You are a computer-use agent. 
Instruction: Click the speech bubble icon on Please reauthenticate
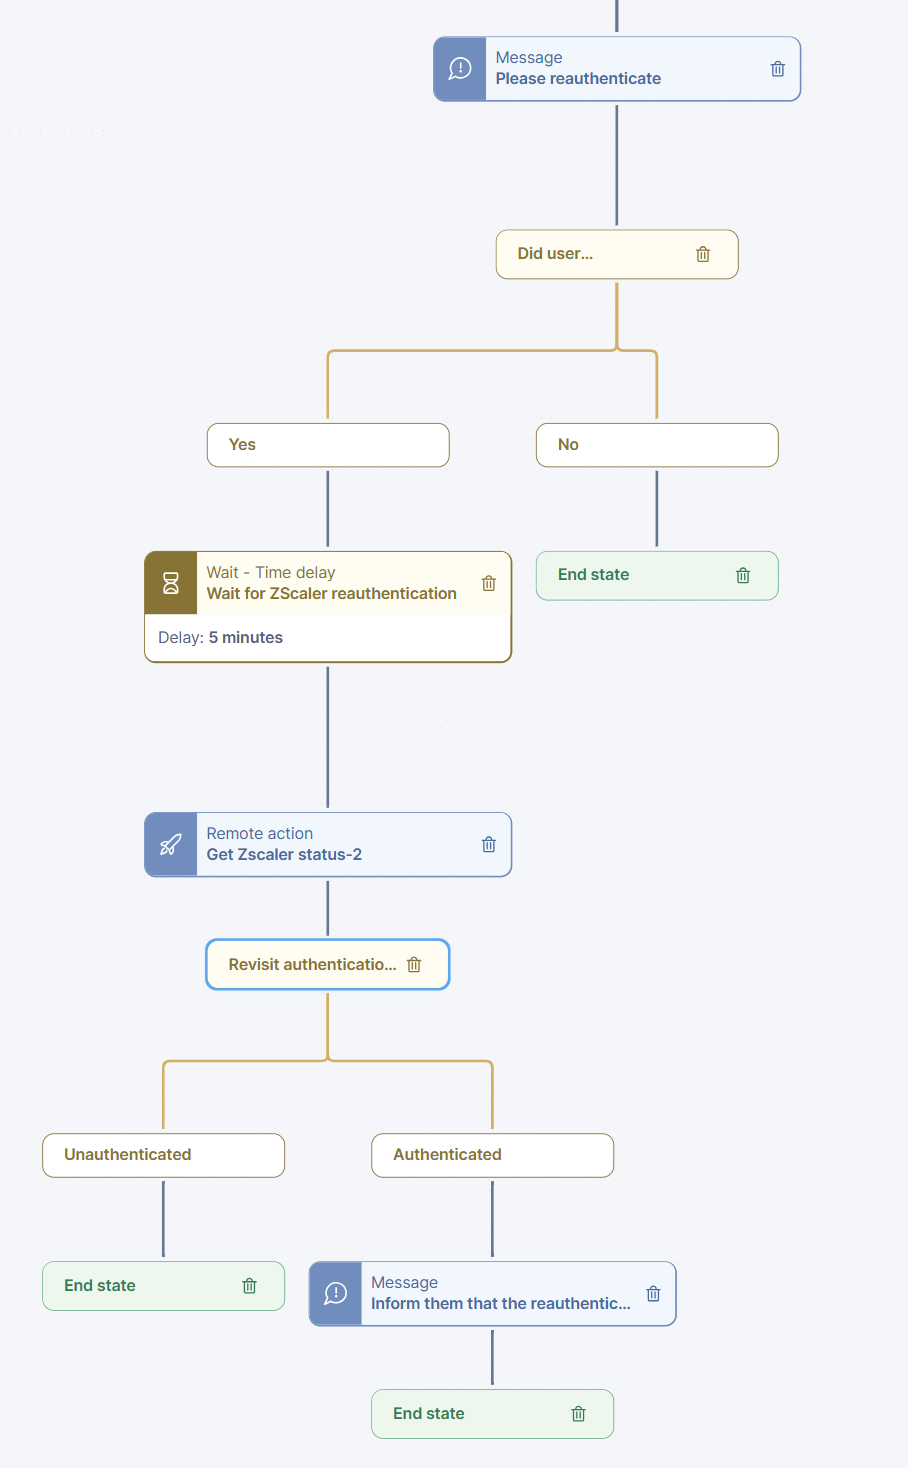(x=460, y=69)
